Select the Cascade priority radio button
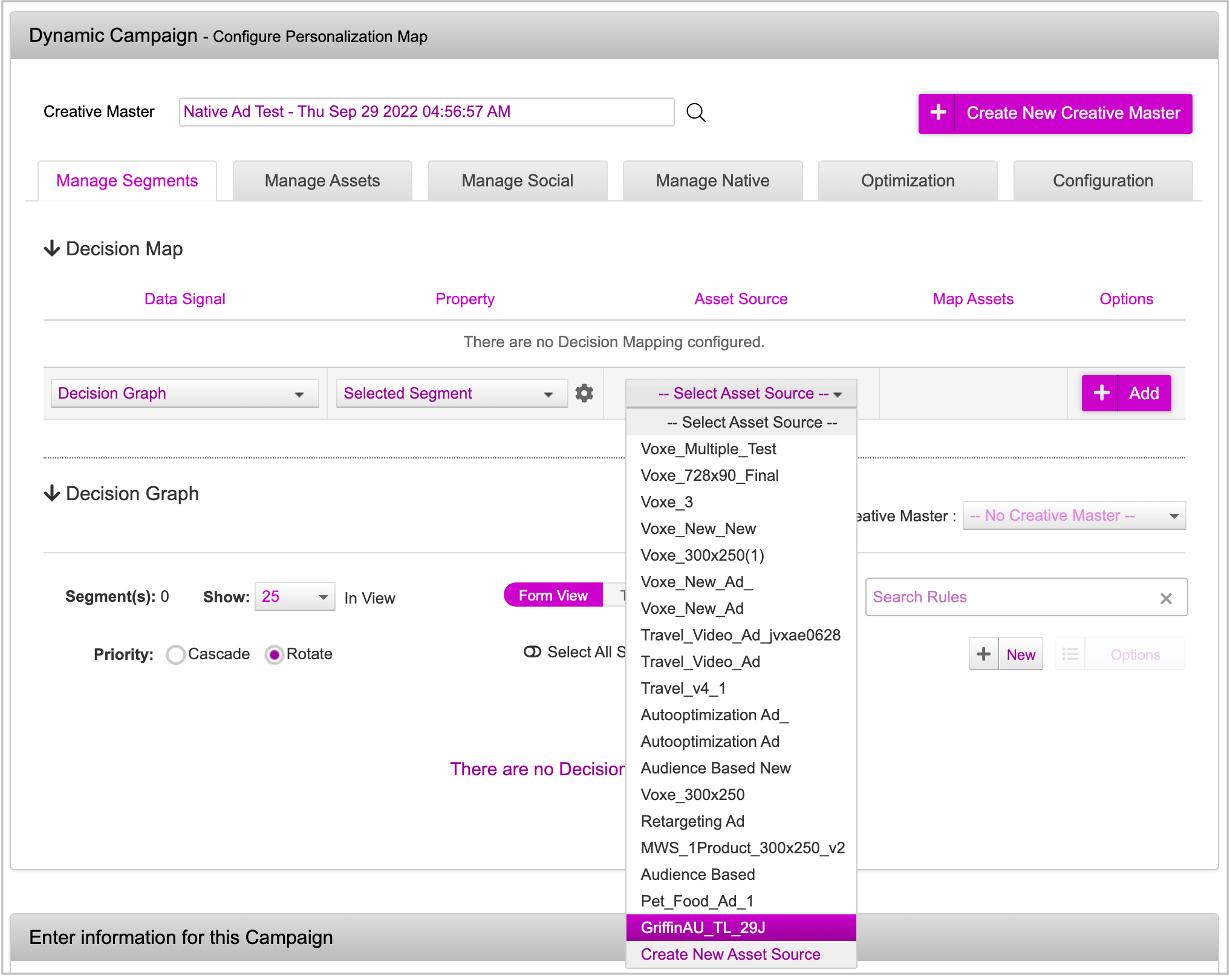The height and width of the screenshot is (976, 1230). 176,655
